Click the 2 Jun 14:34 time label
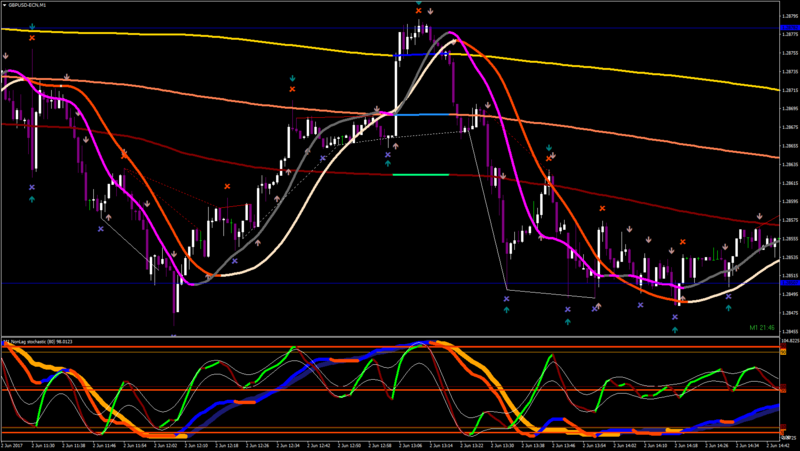The width and height of the screenshot is (800, 451). tap(746, 445)
